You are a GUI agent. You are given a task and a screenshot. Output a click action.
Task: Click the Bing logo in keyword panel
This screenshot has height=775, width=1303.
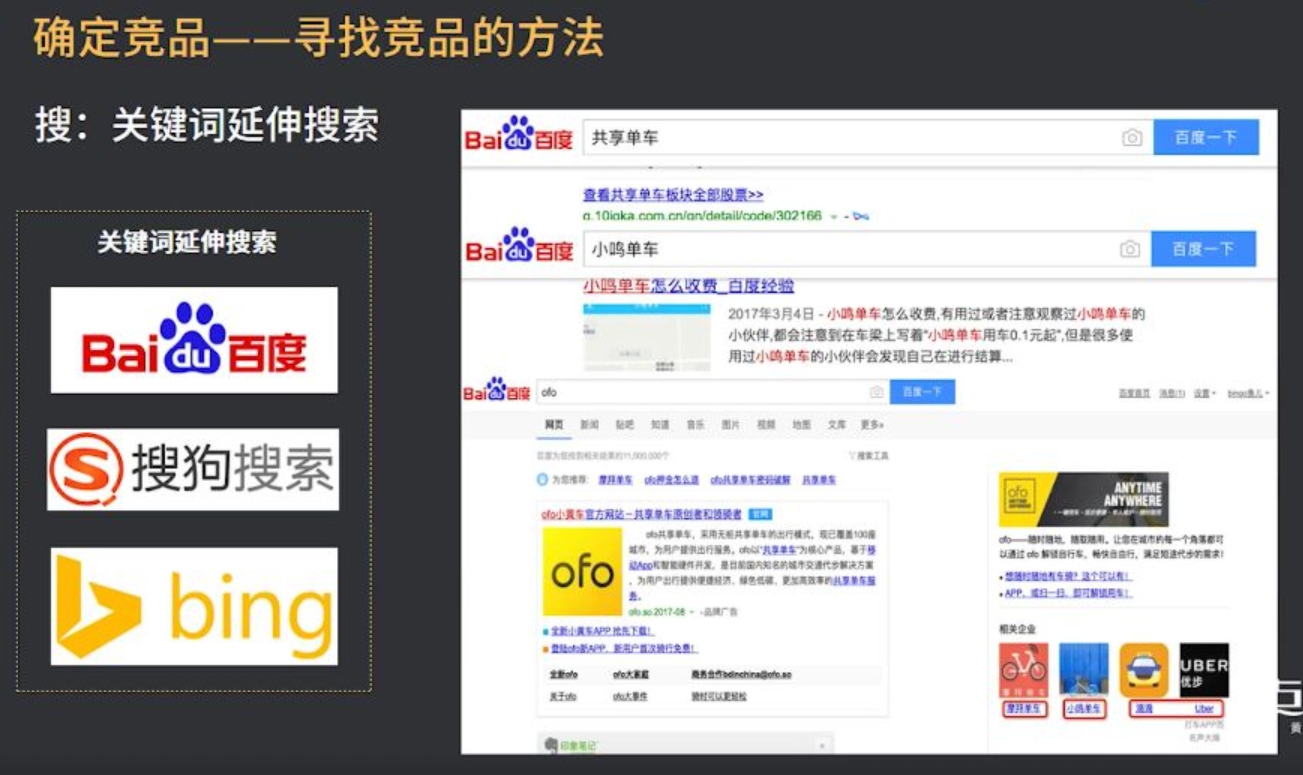tap(194, 606)
